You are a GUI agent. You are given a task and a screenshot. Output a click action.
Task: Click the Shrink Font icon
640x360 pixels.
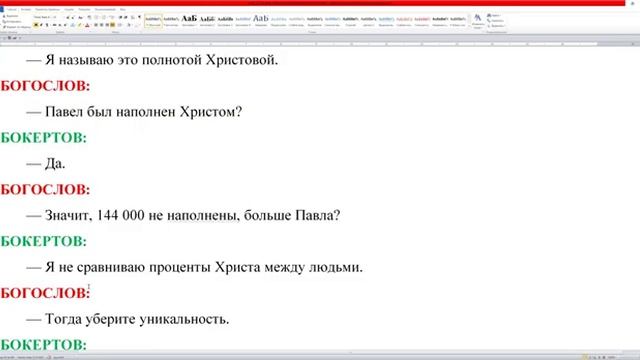pos(73,17)
